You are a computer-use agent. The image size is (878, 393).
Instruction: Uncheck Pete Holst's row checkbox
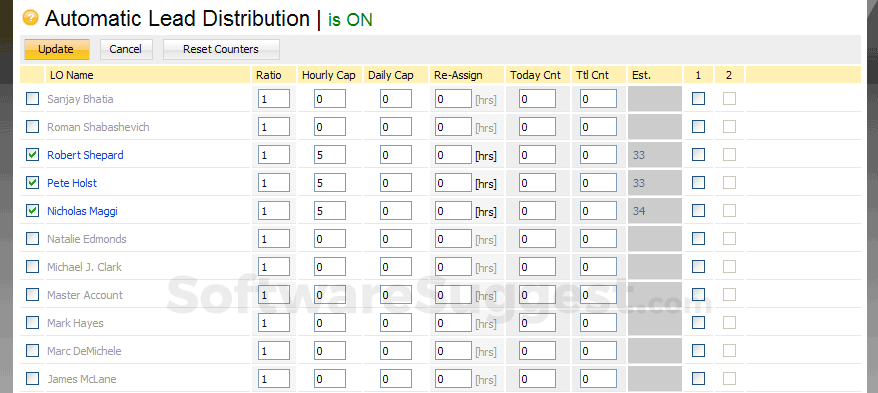32,183
